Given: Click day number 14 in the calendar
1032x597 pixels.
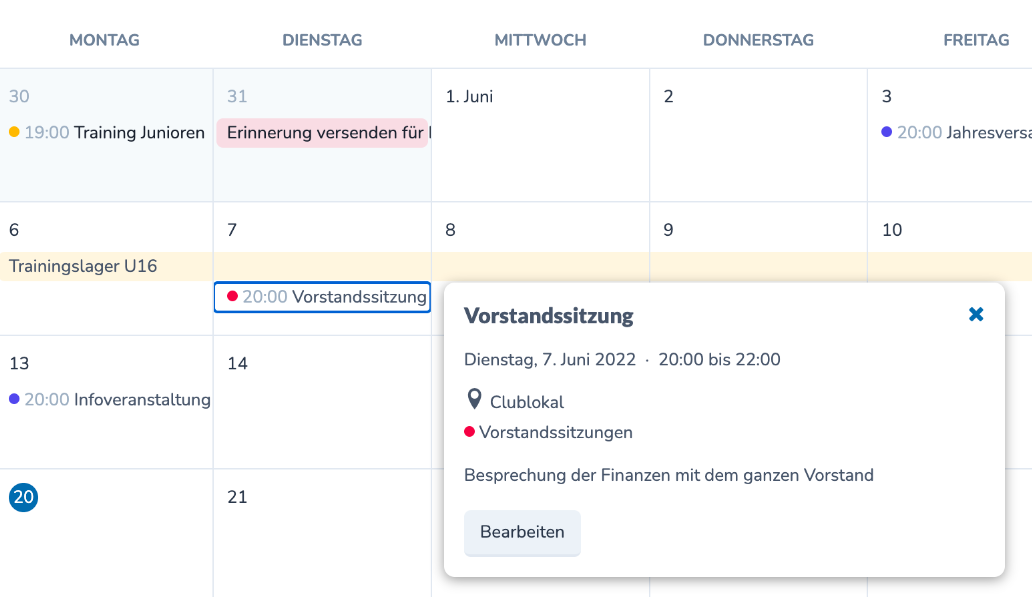Looking at the screenshot, I should tap(237, 363).
